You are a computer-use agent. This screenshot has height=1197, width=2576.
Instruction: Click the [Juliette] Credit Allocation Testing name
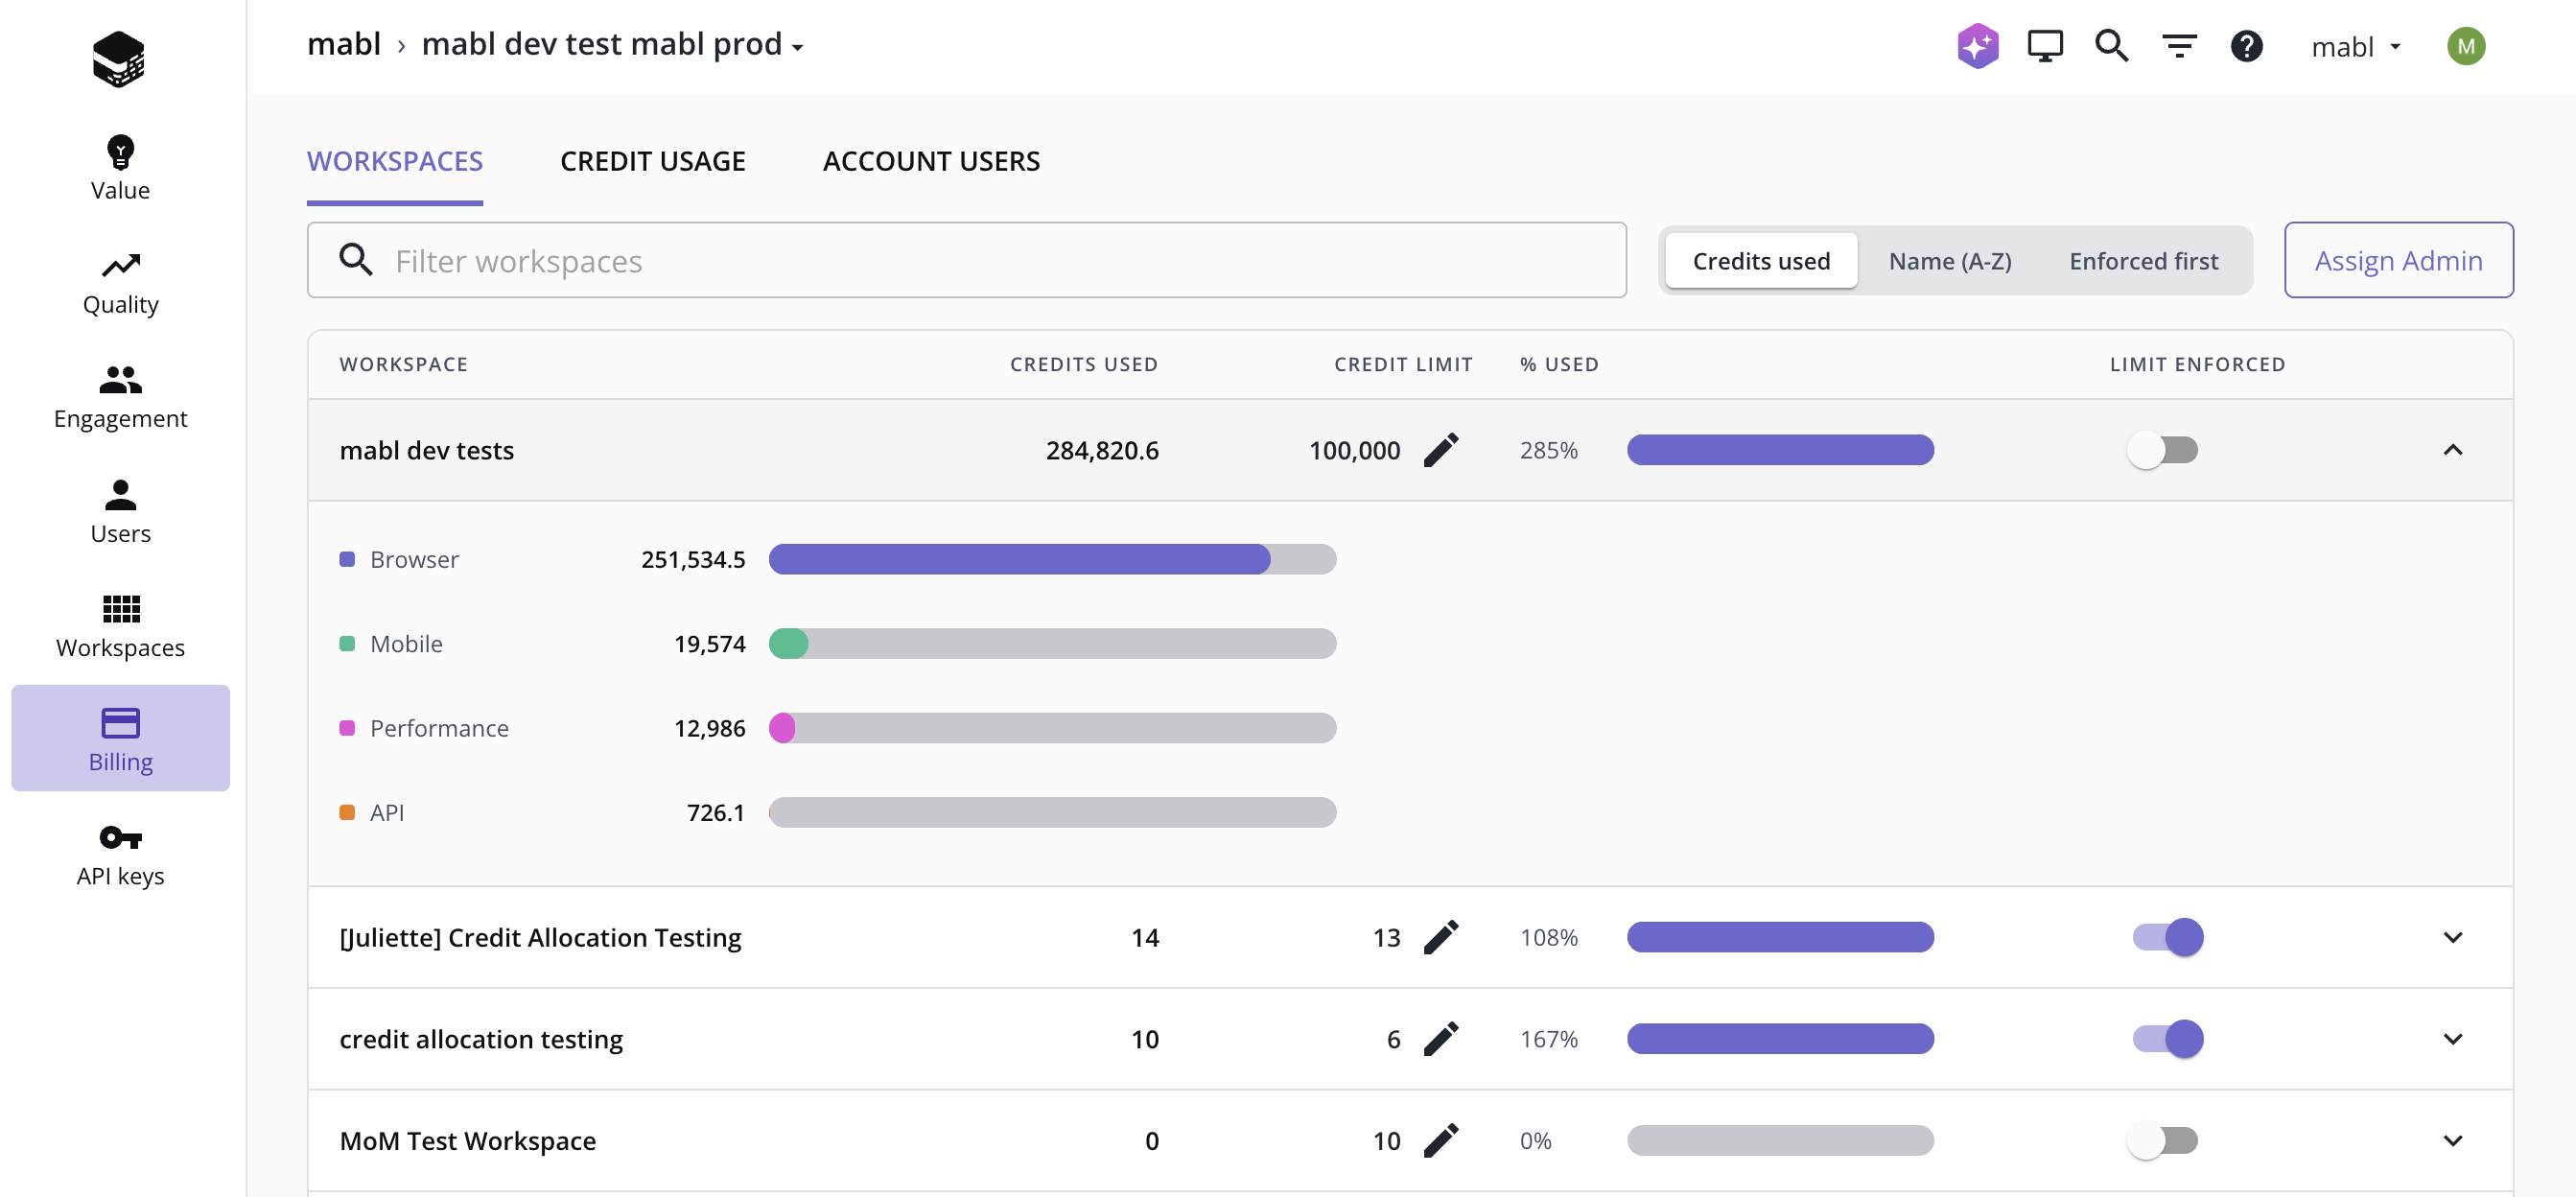point(540,937)
